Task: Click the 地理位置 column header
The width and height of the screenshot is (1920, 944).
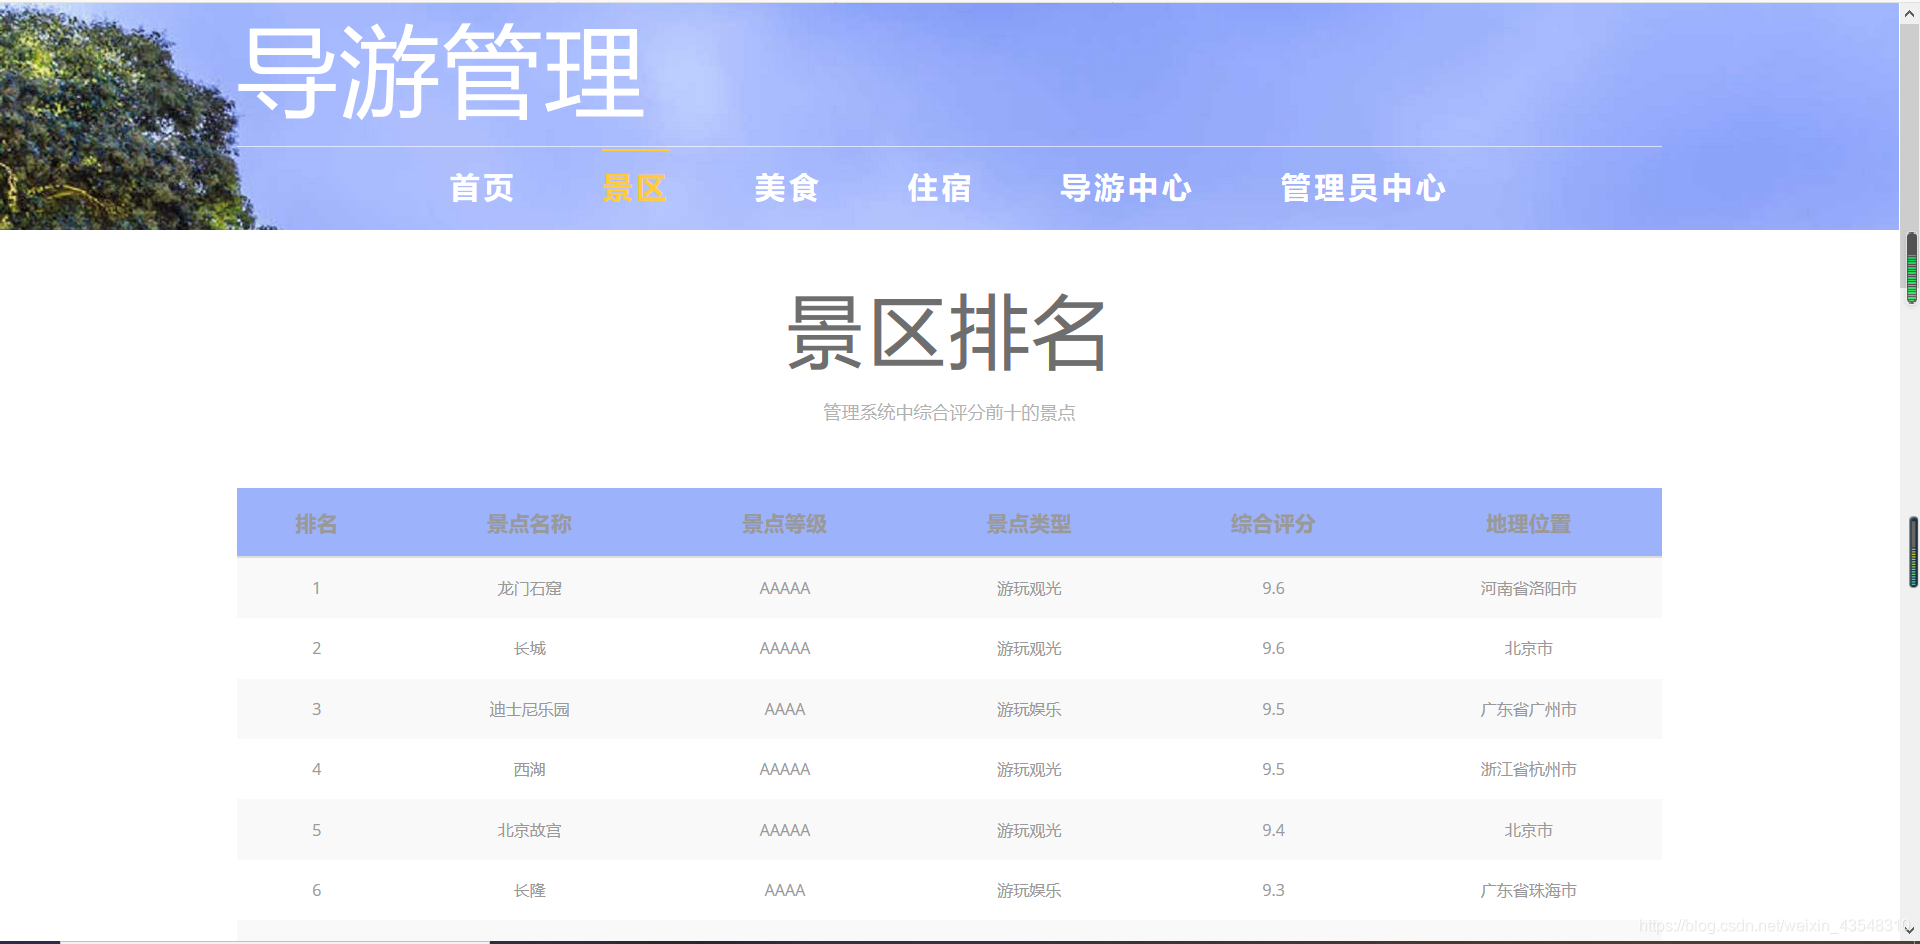Action: pyautogui.click(x=1527, y=523)
